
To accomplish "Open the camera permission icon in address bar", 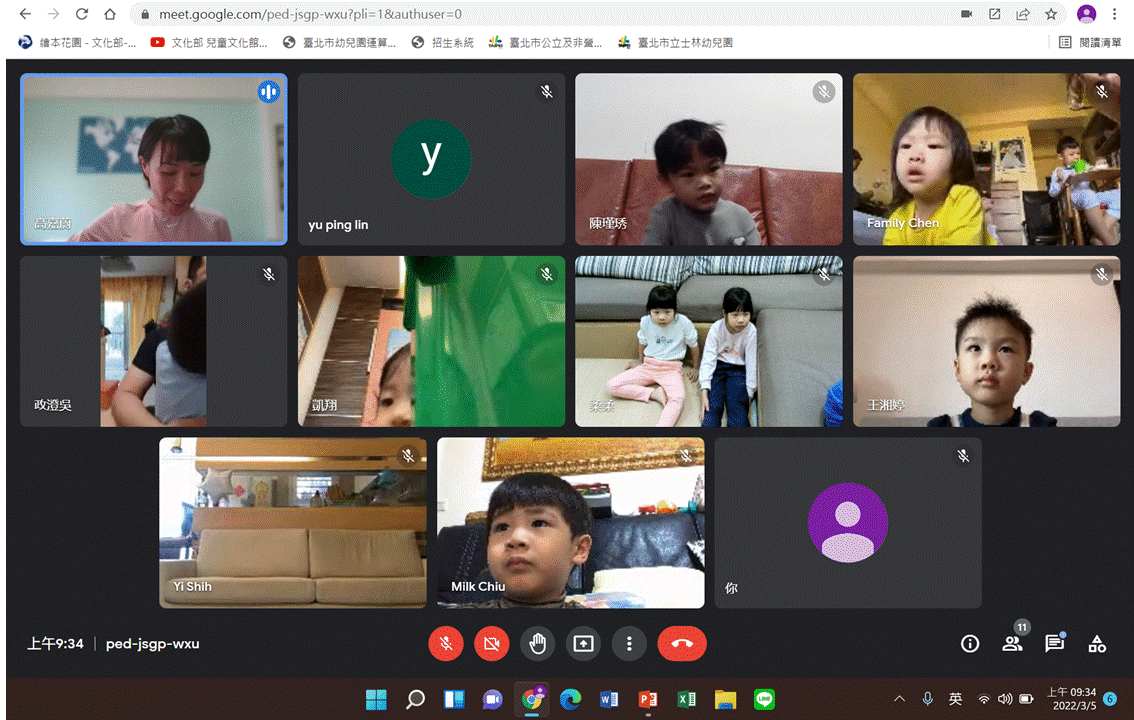I will point(966,15).
